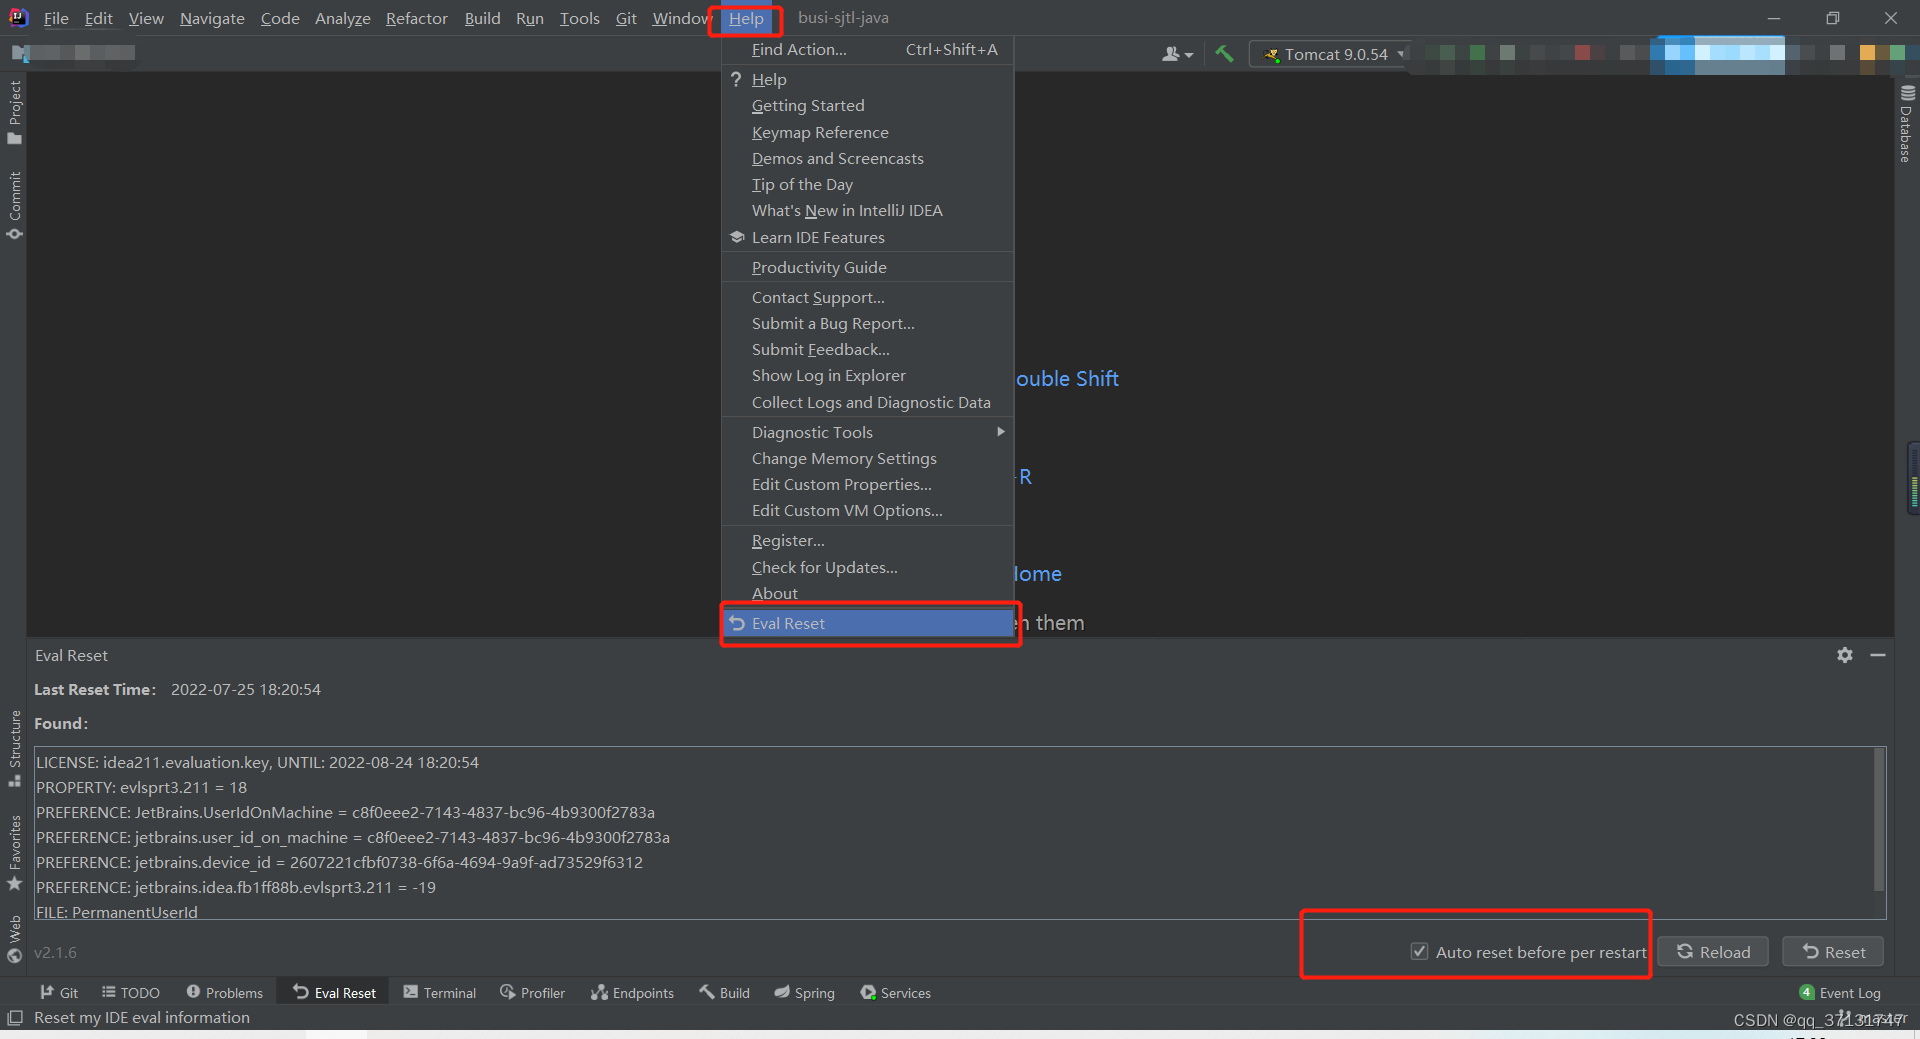
Task: Open the TODO tool window tab
Action: pos(131,993)
